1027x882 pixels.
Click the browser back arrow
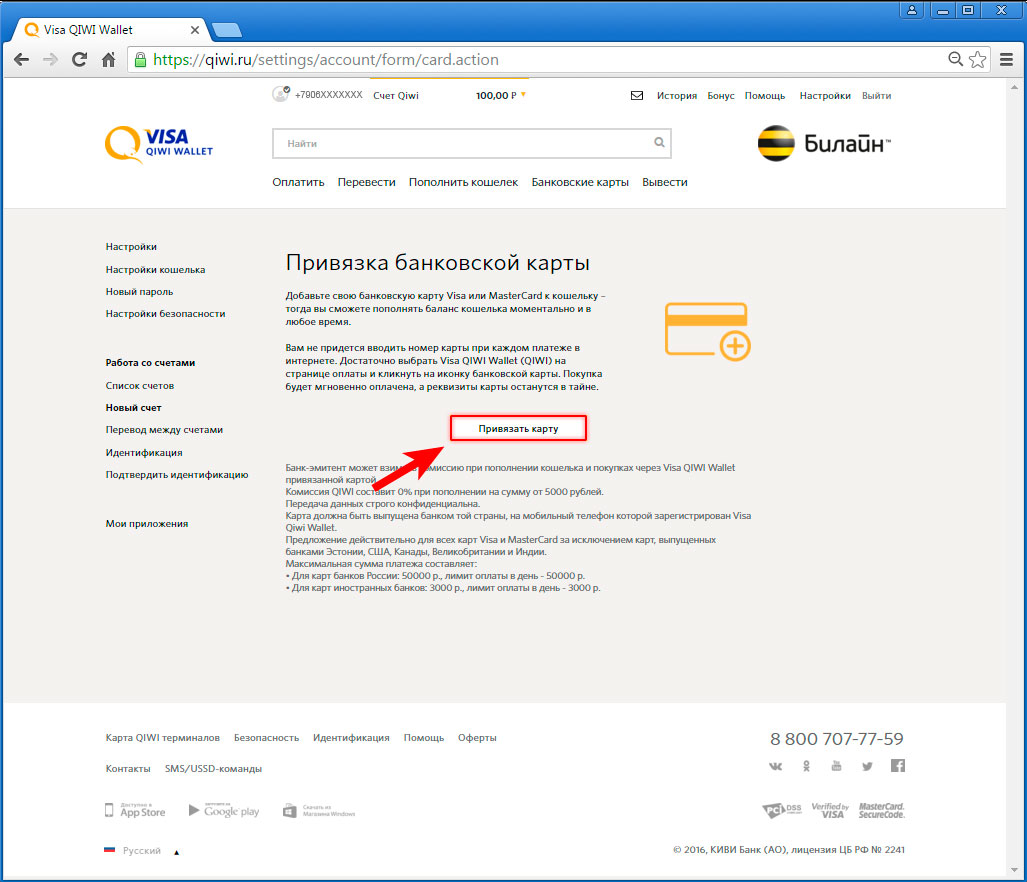[x=22, y=60]
